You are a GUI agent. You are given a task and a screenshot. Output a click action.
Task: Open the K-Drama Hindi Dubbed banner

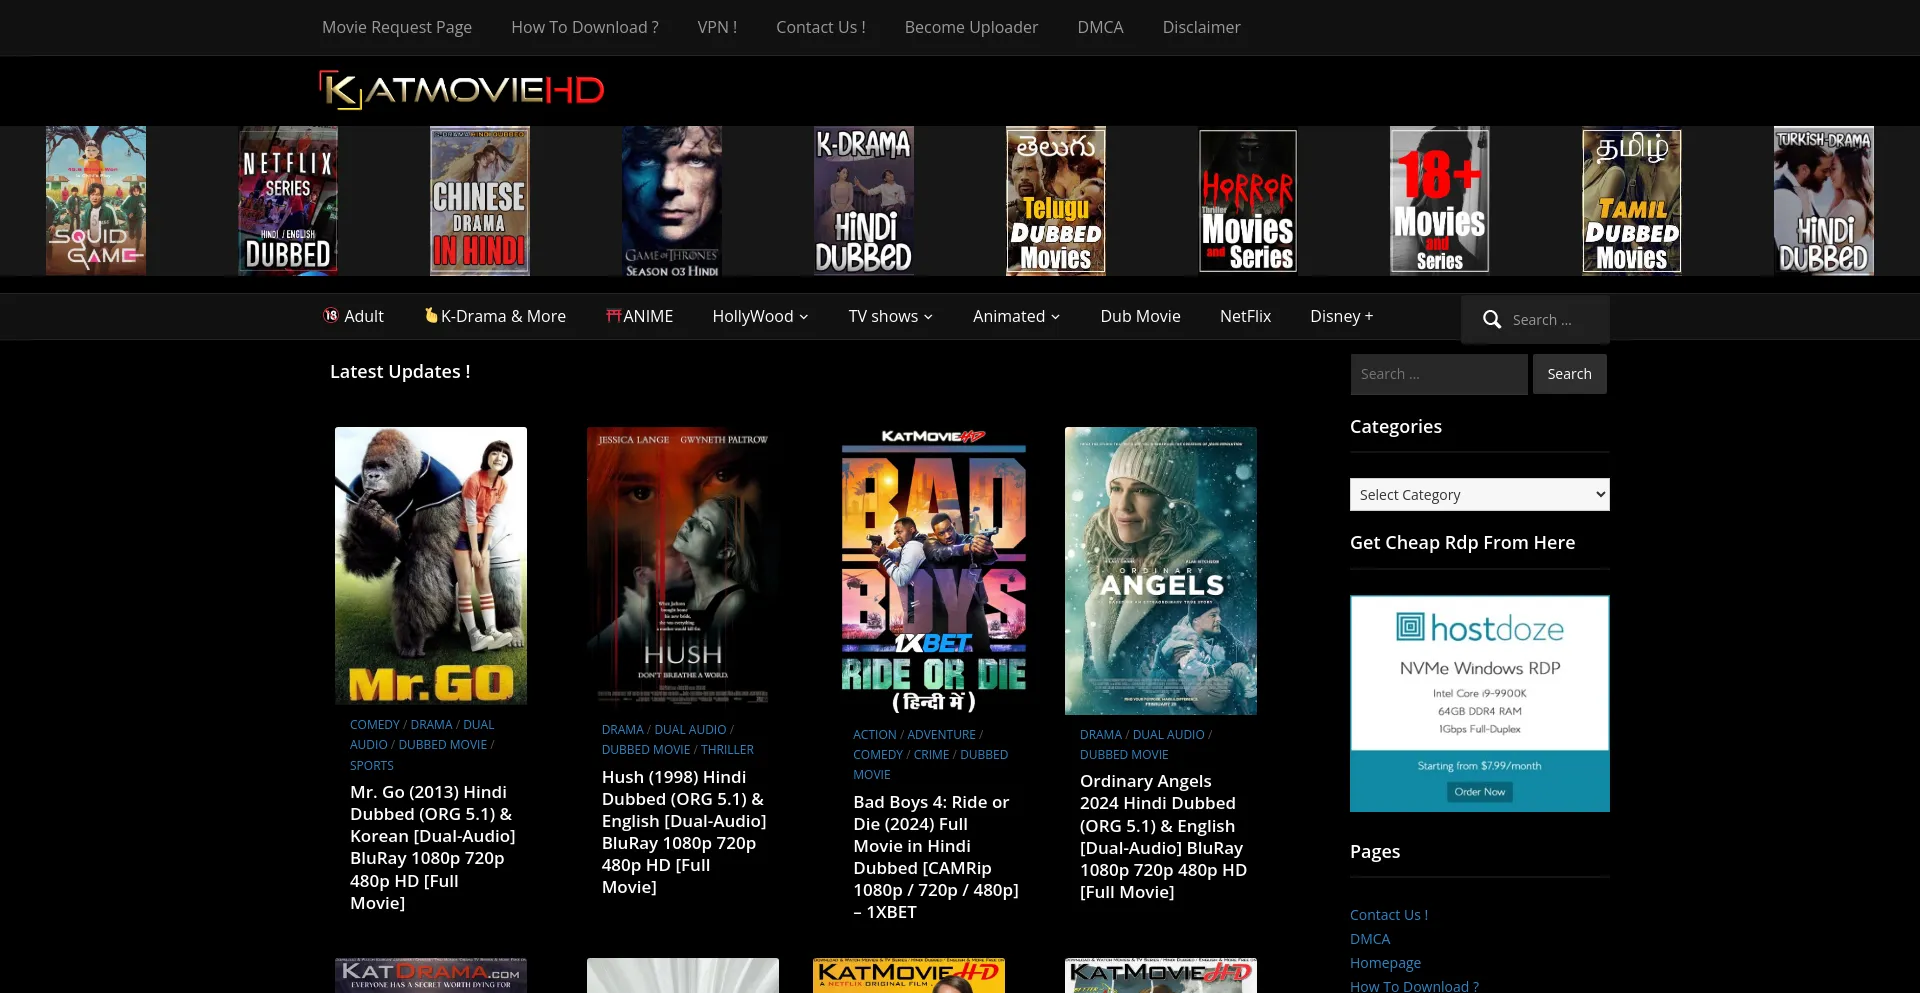pos(864,200)
